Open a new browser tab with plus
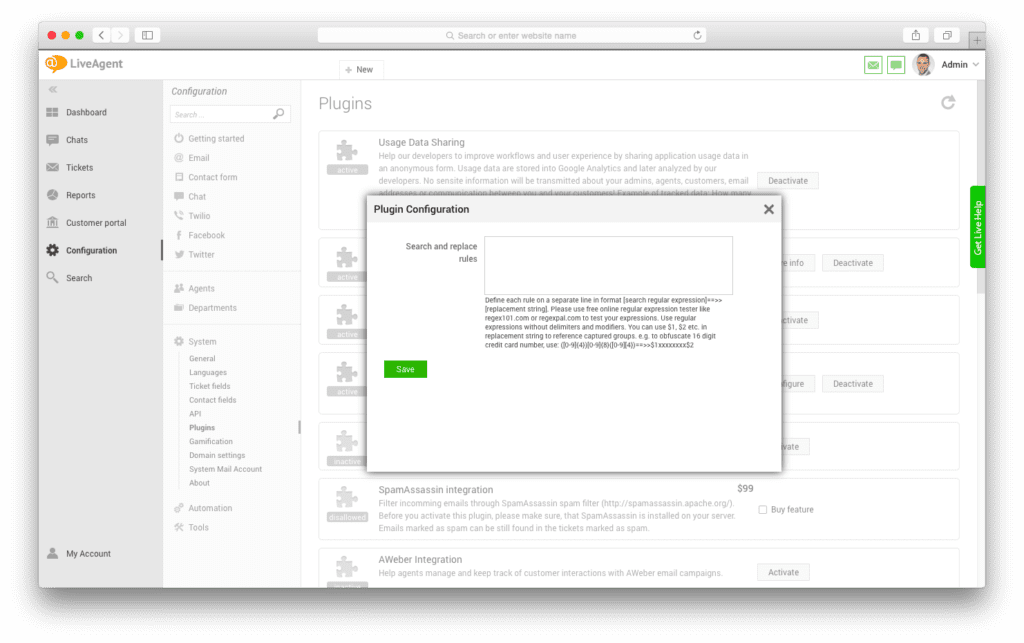The width and height of the screenshot is (1024, 643). 977,40
